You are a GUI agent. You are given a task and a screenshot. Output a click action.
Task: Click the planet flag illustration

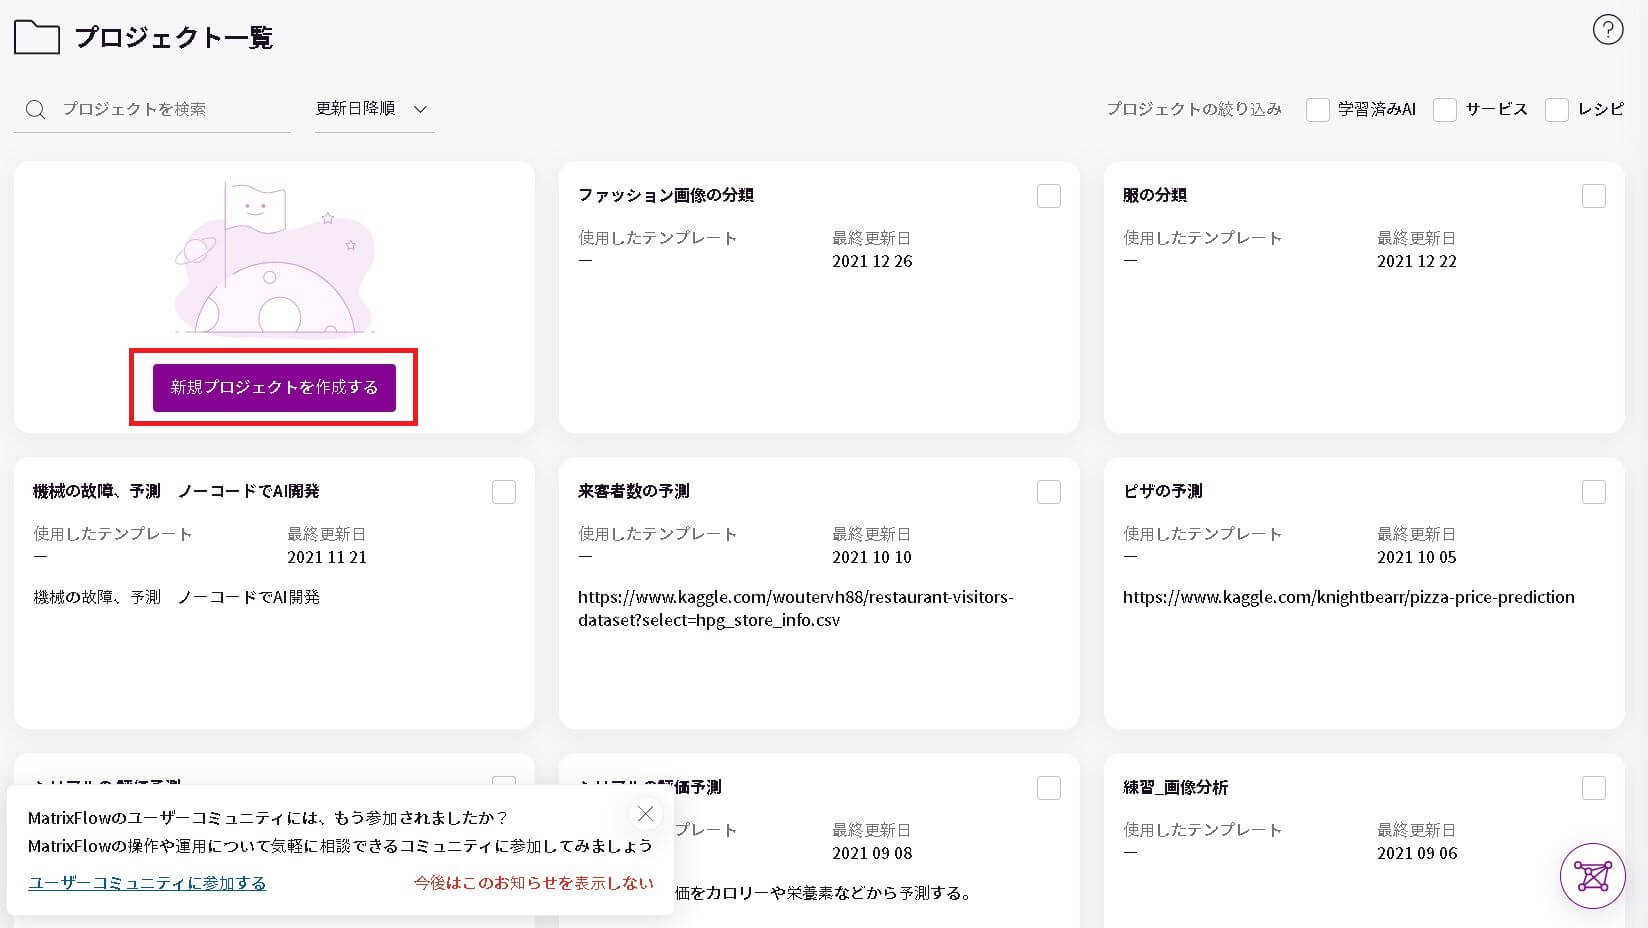point(274,258)
